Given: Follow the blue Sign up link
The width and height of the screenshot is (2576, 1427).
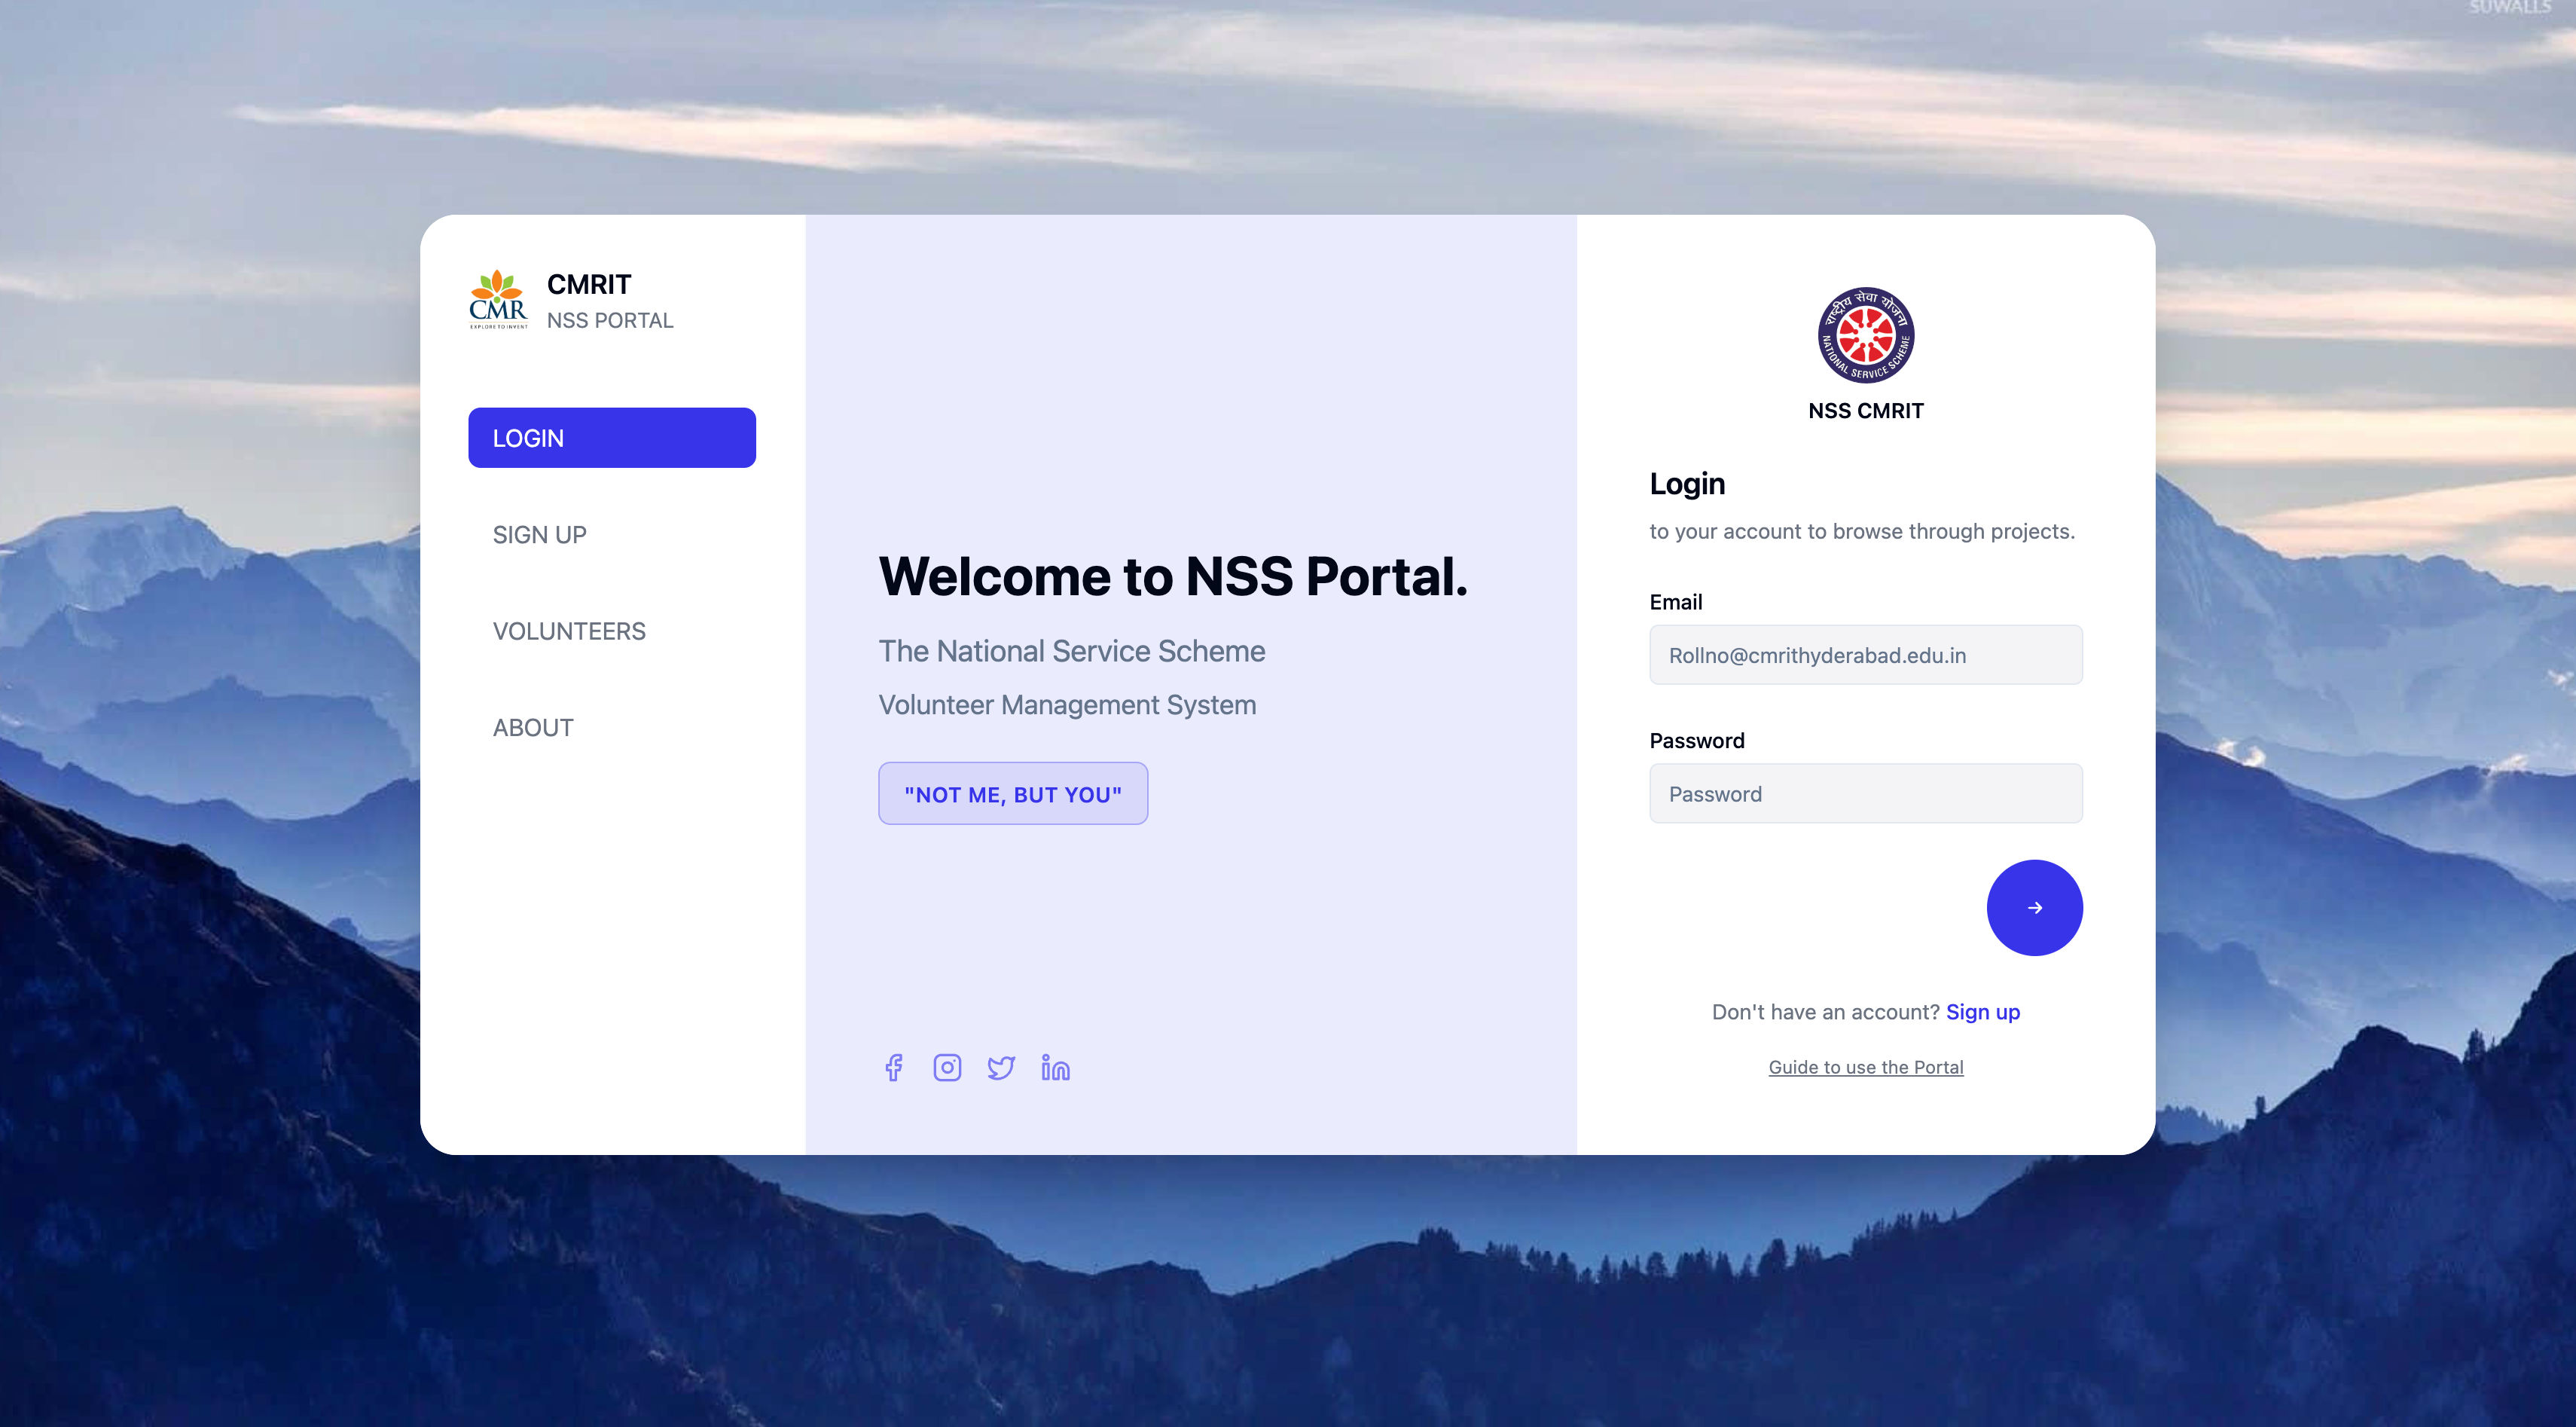Looking at the screenshot, I should [1982, 1011].
